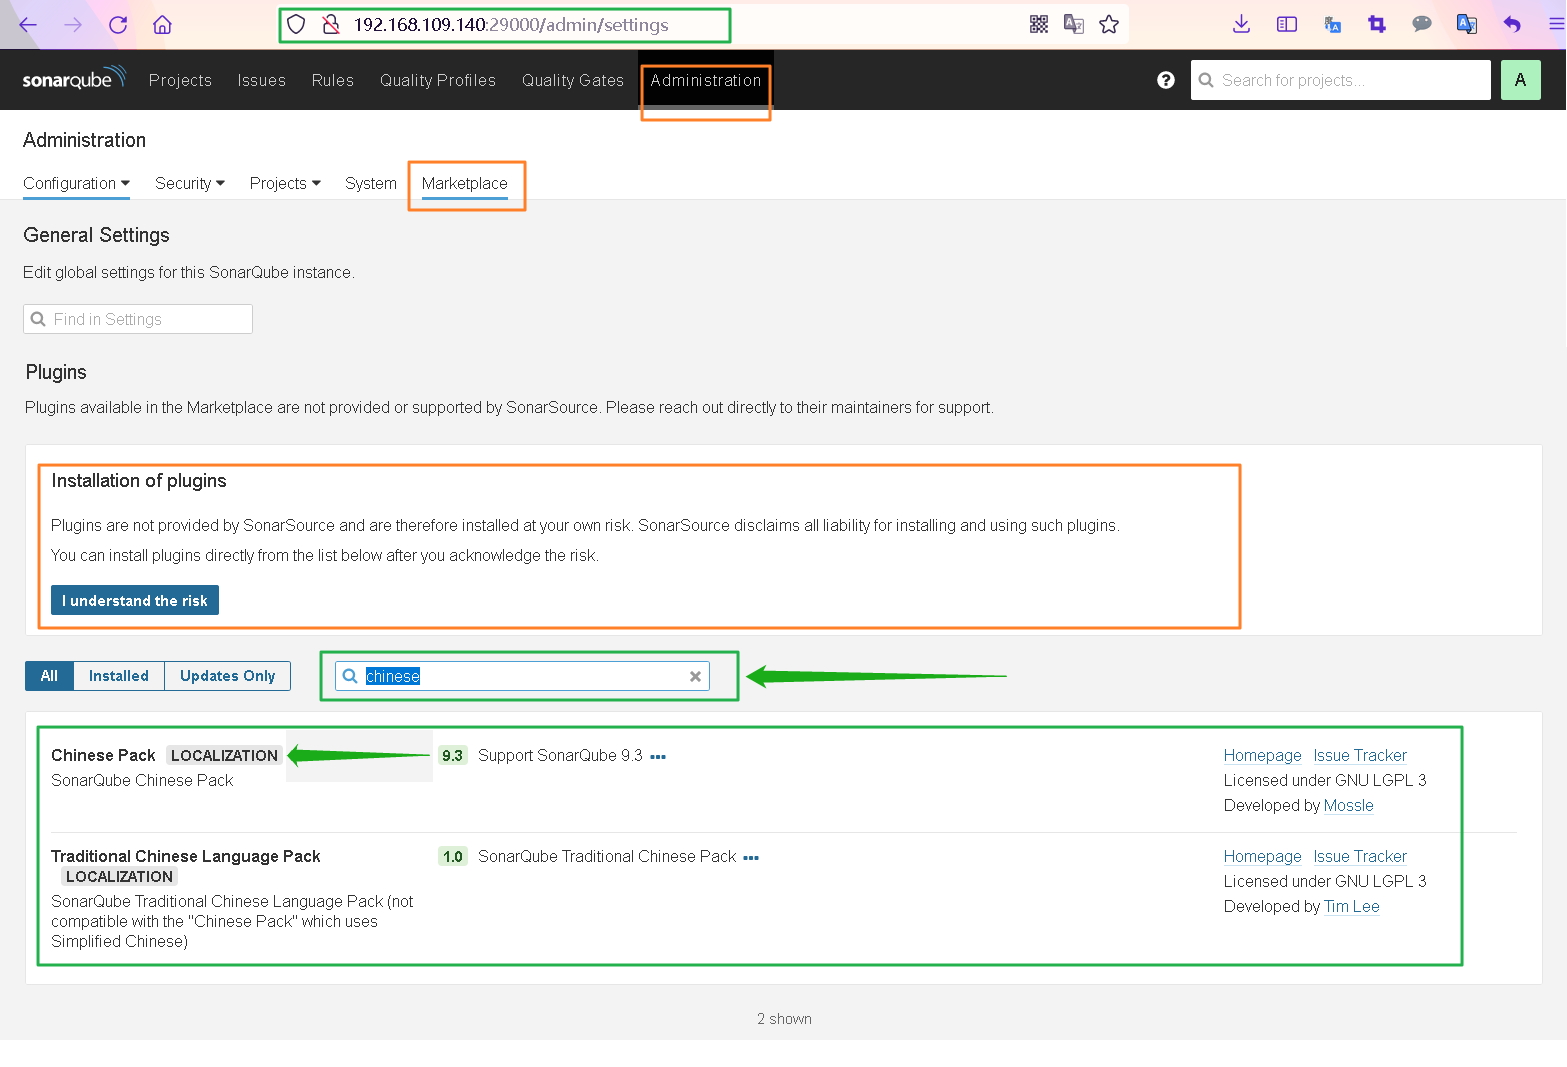Click the crop screenshot extension icon
This screenshot has width=1567, height=1067.
[1377, 24]
